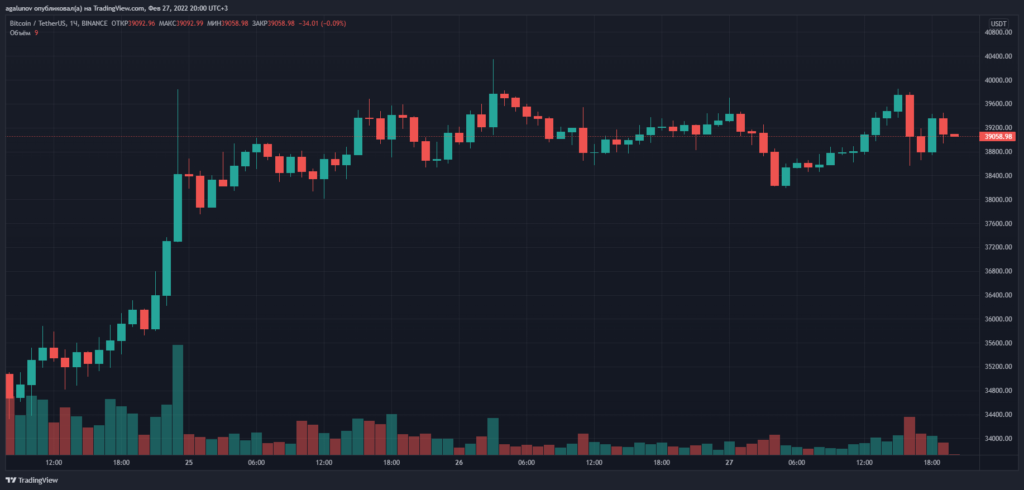
Task: Click the 36000.00 price axis label
Action: click(997, 319)
